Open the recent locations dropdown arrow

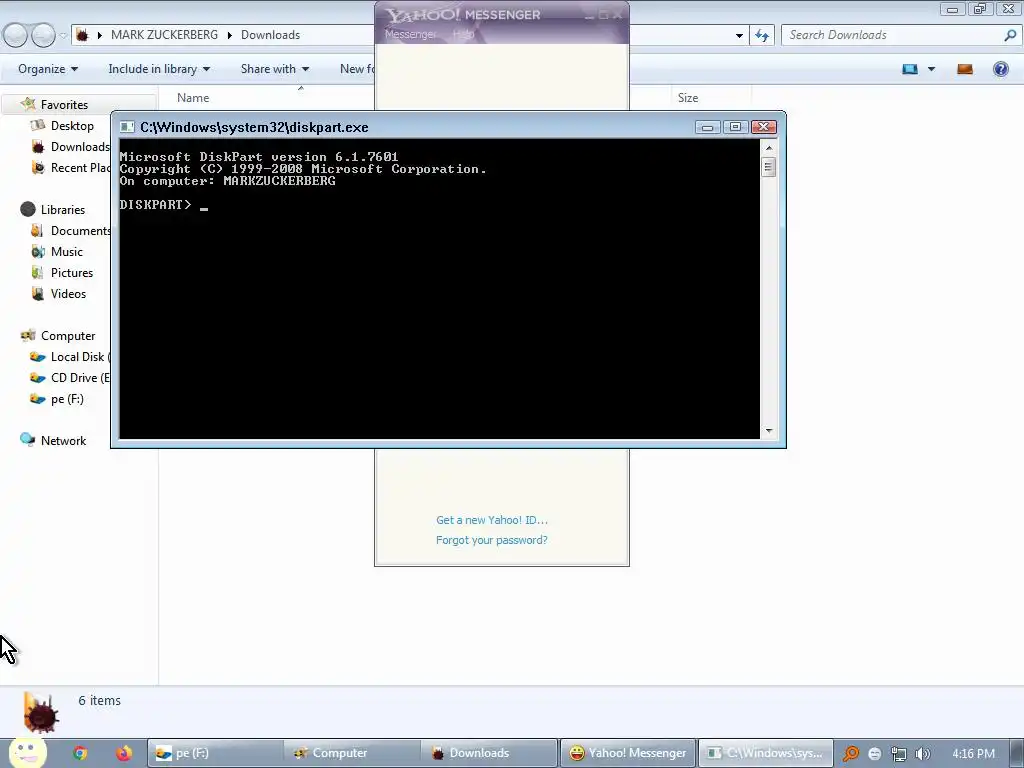63,35
